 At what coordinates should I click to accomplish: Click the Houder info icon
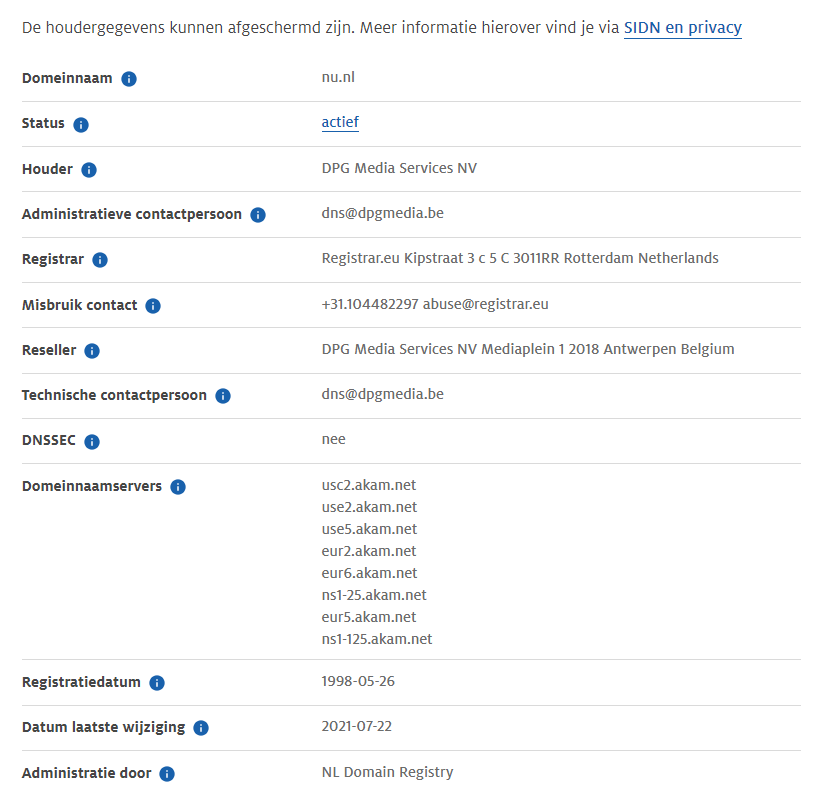click(89, 170)
